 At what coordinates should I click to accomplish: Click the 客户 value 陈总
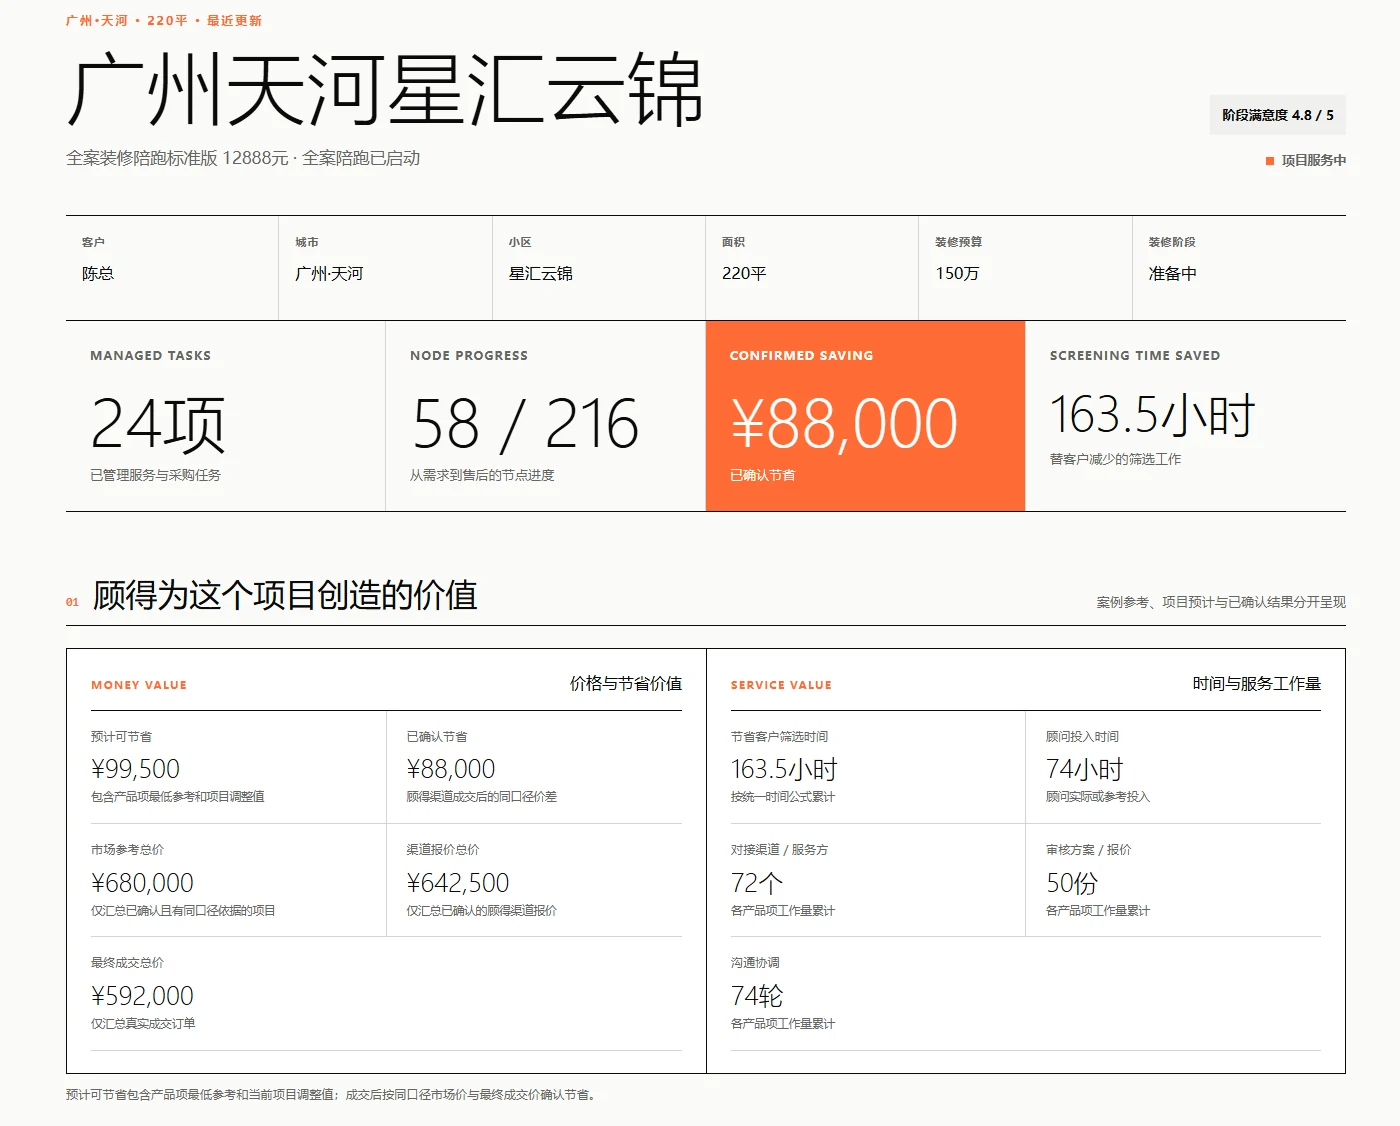pos(98,273)
